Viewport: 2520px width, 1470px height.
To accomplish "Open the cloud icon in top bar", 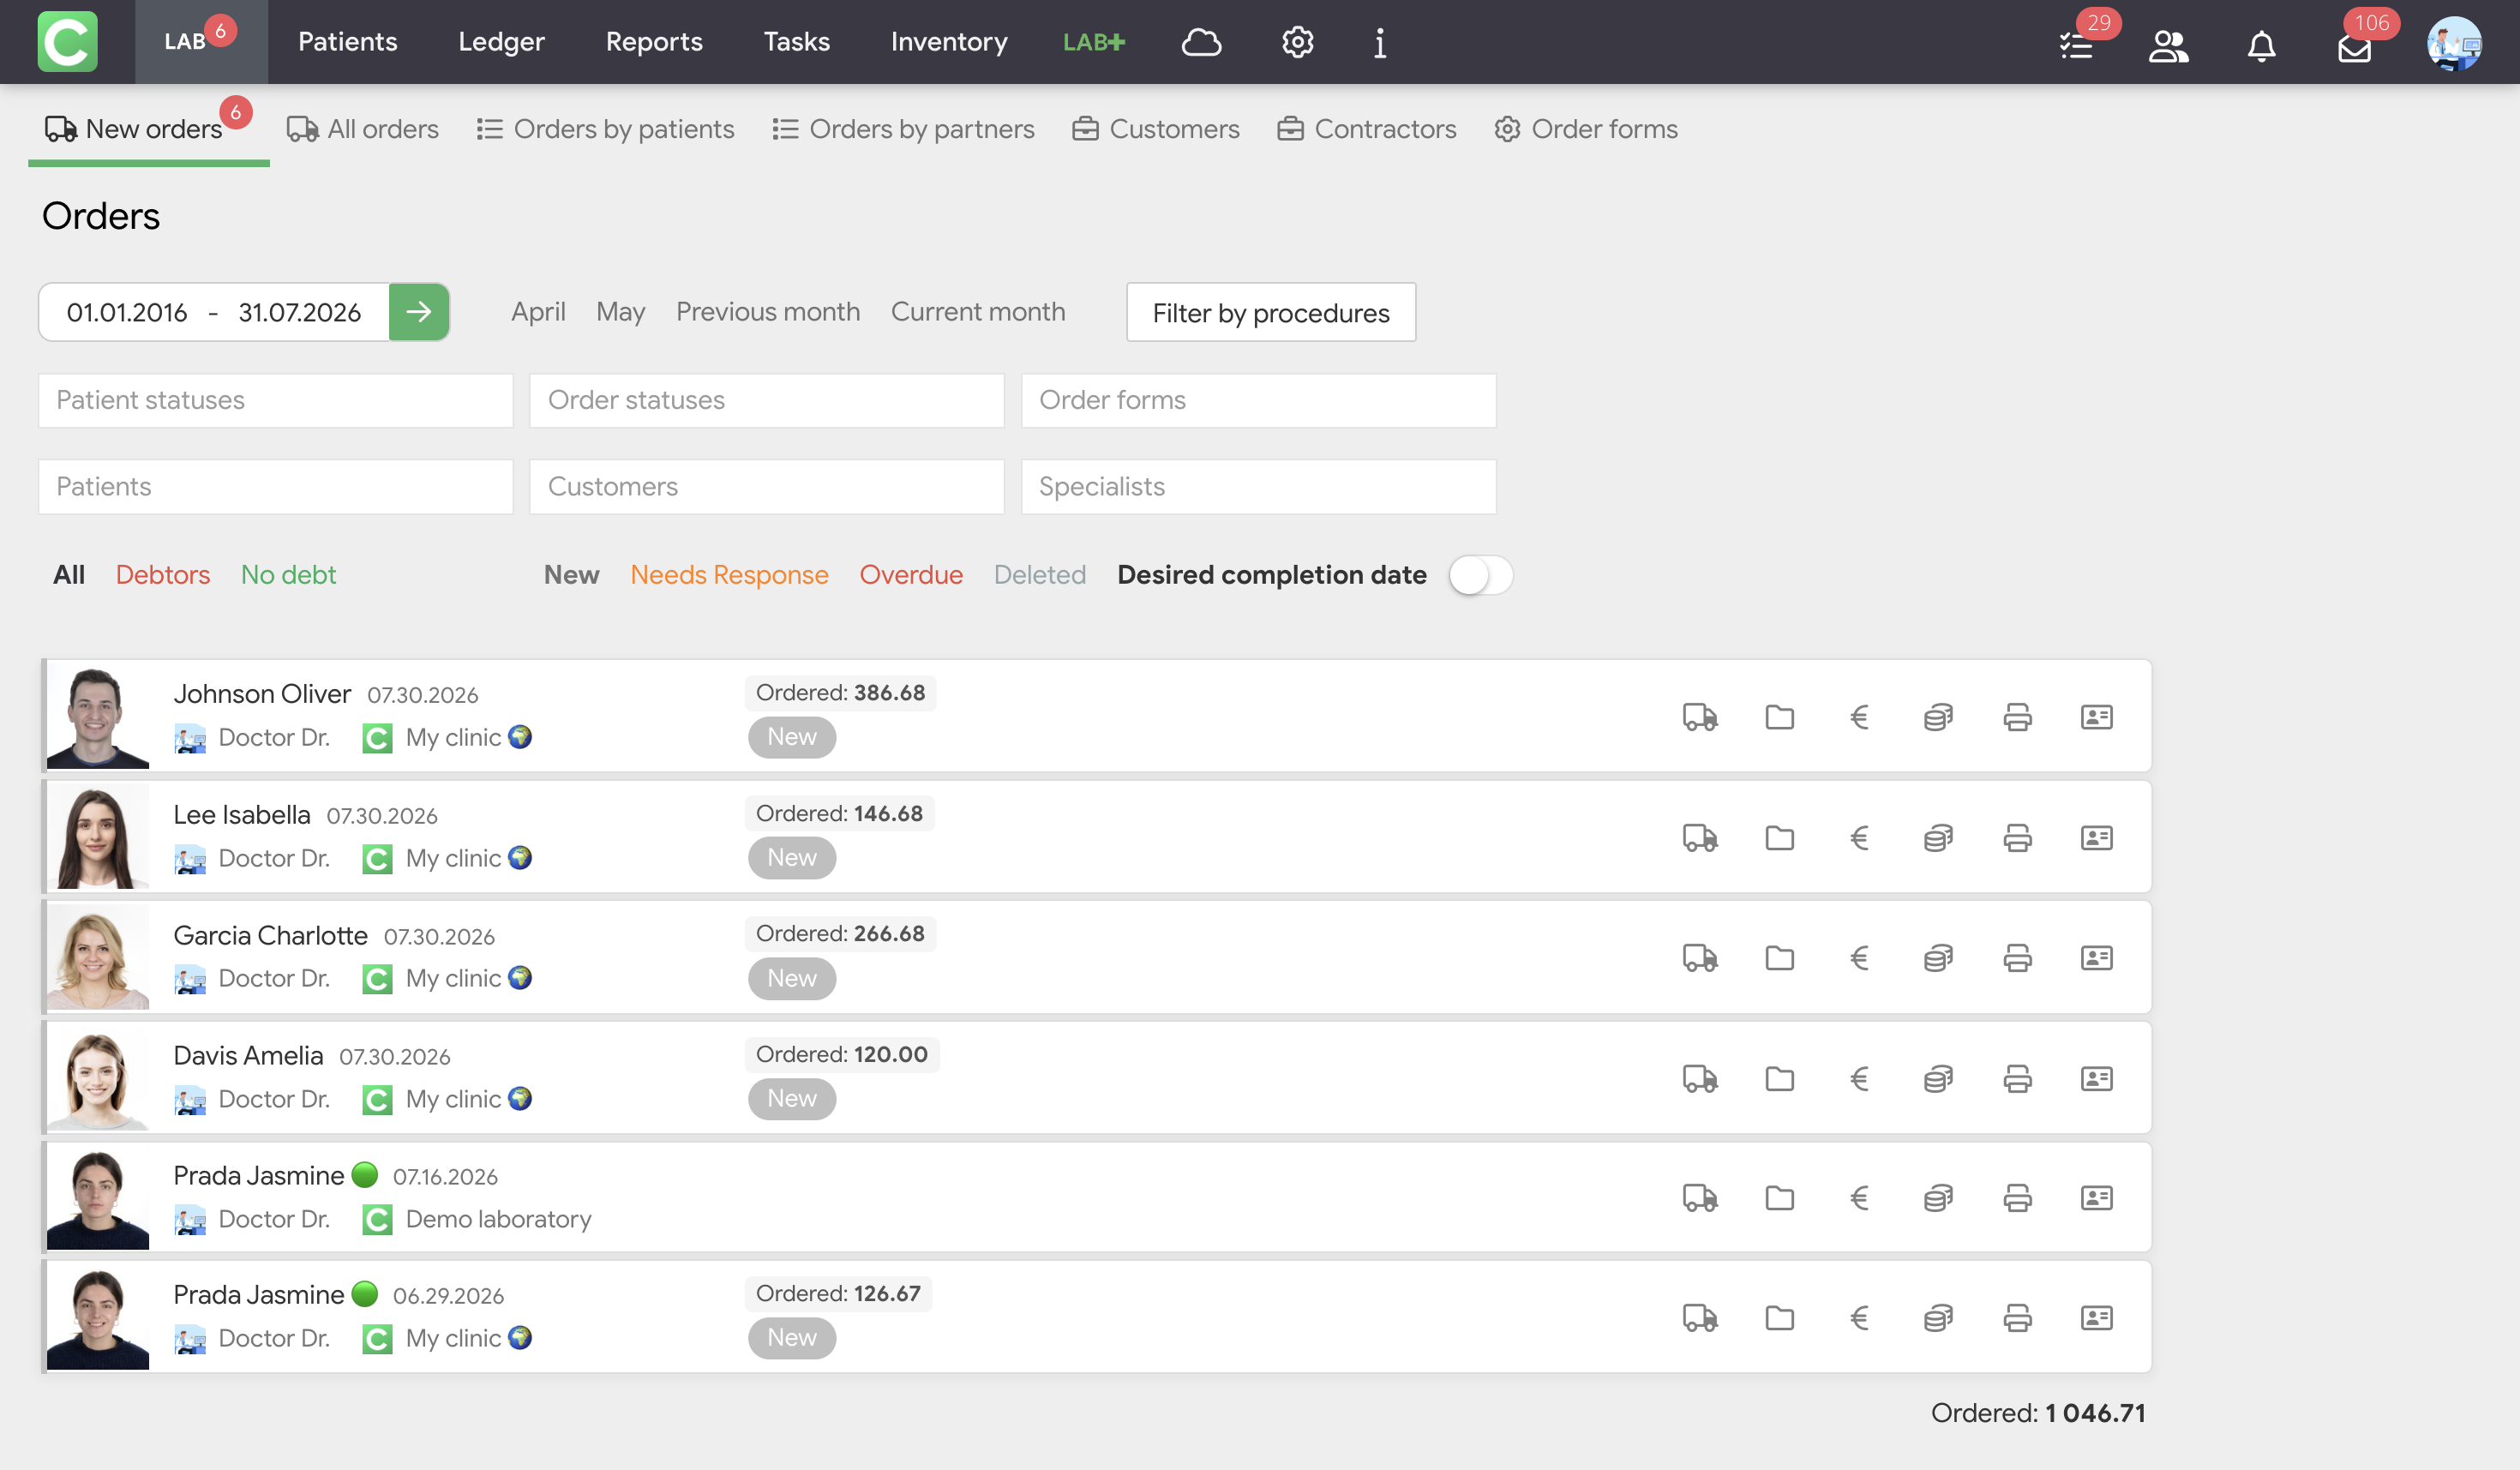I will pos(1201,42).
